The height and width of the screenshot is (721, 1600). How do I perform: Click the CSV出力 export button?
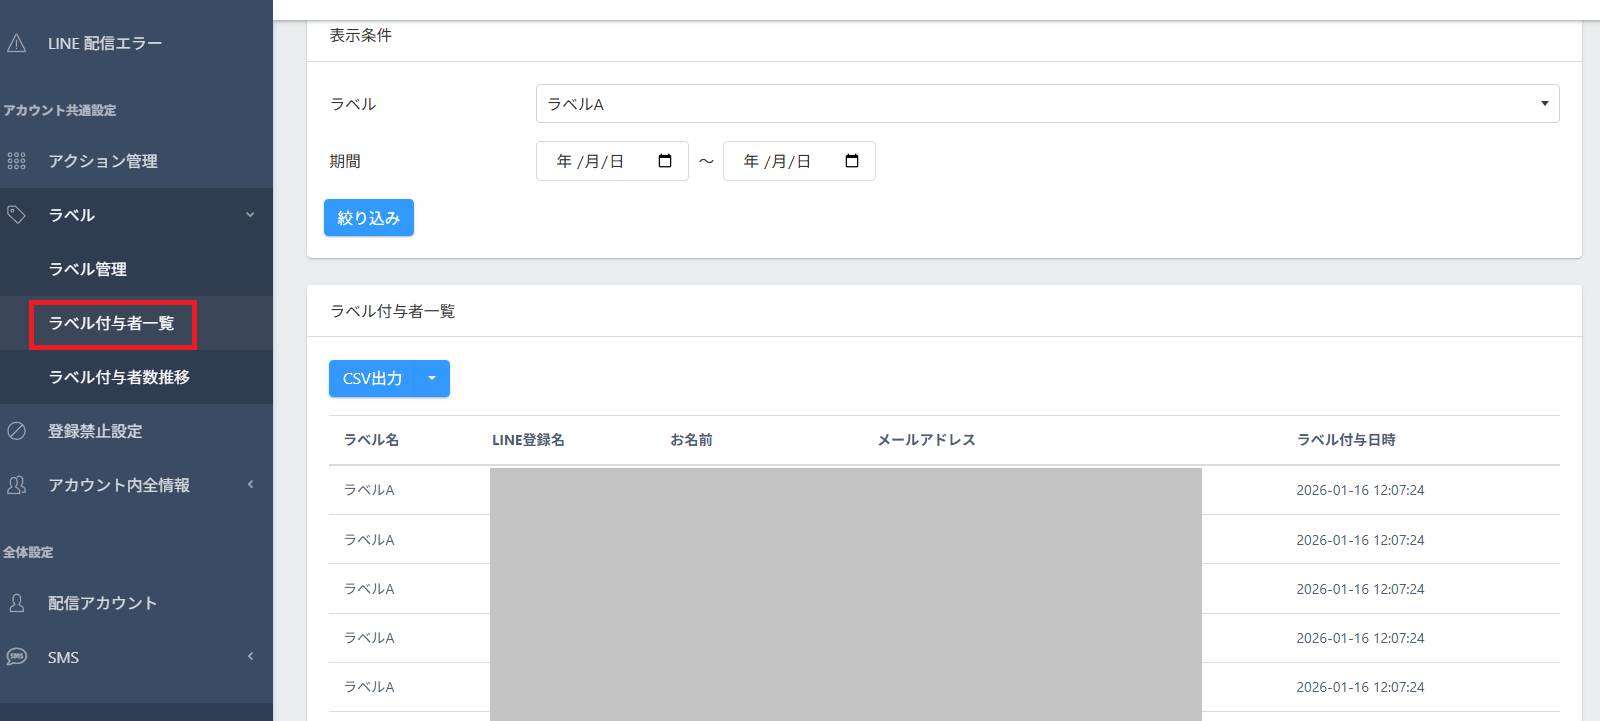[x=372, y=379]
